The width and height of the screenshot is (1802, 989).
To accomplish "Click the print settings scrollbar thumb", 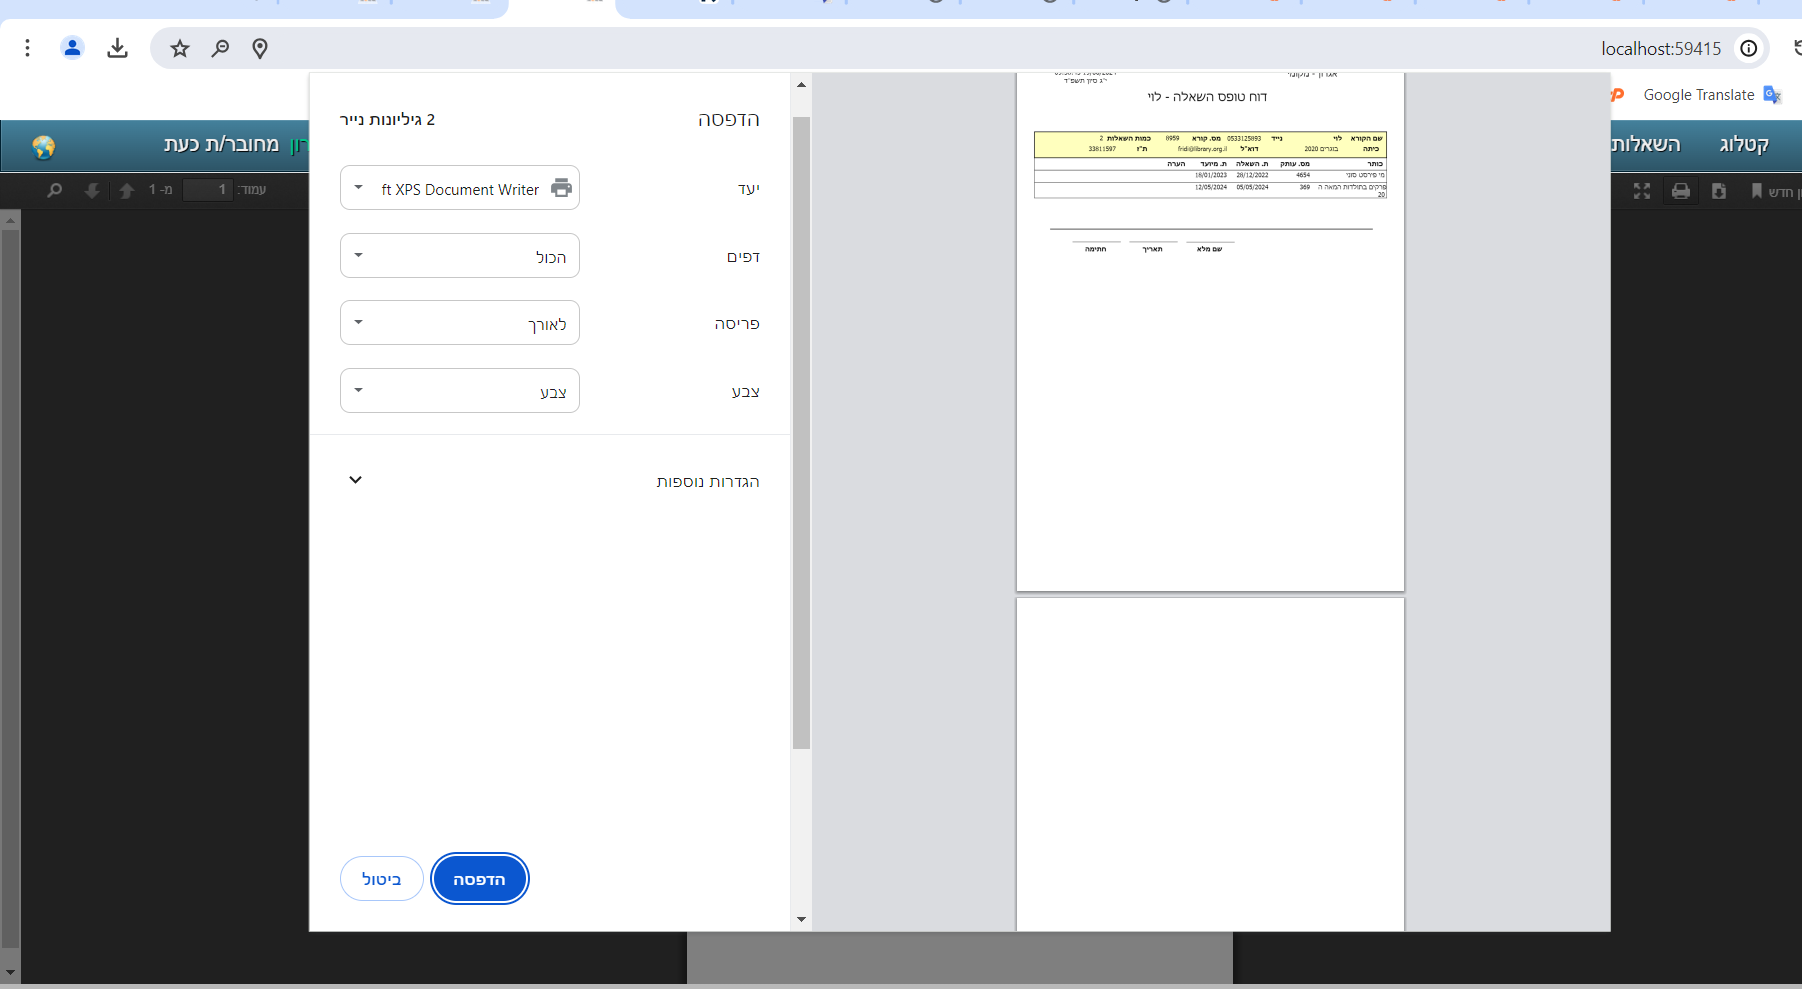I will click(801, 433).
